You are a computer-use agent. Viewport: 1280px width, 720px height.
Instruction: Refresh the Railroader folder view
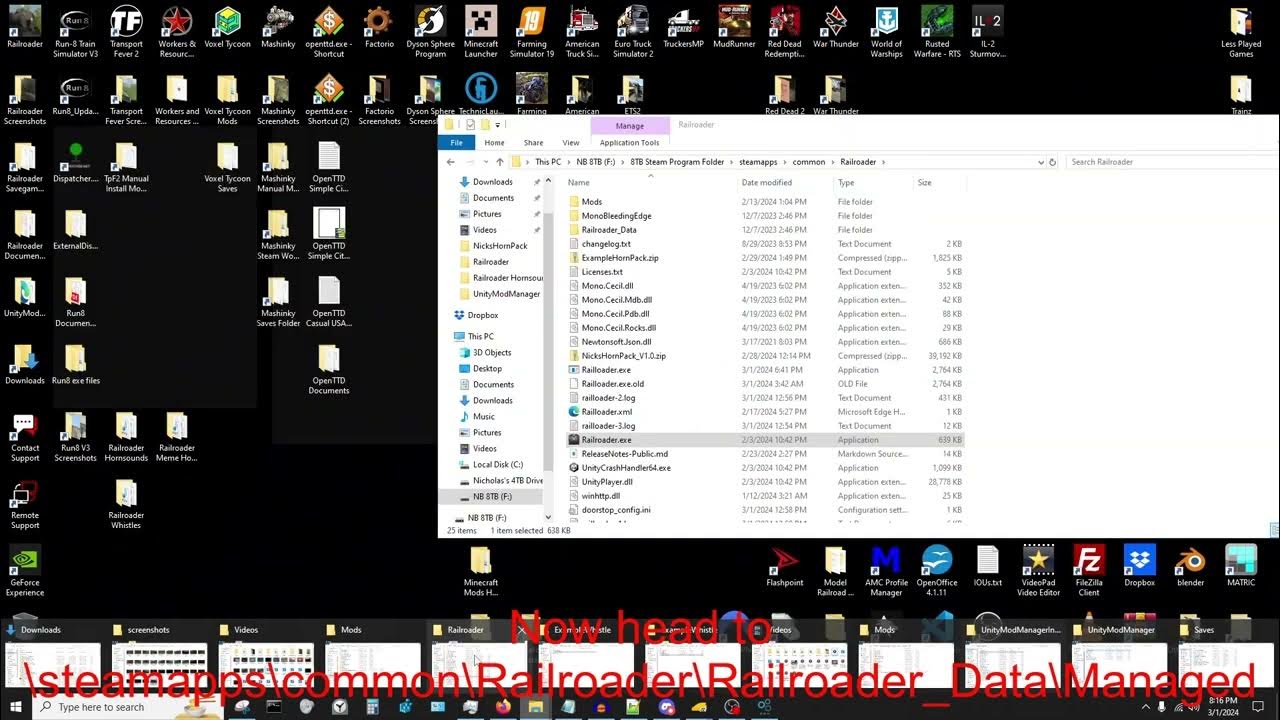pos(1052,162)
